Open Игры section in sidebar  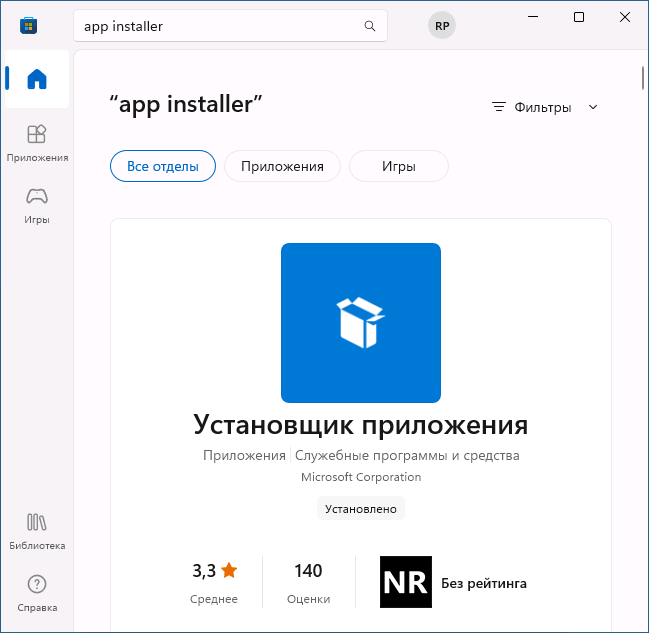point(37,205)
